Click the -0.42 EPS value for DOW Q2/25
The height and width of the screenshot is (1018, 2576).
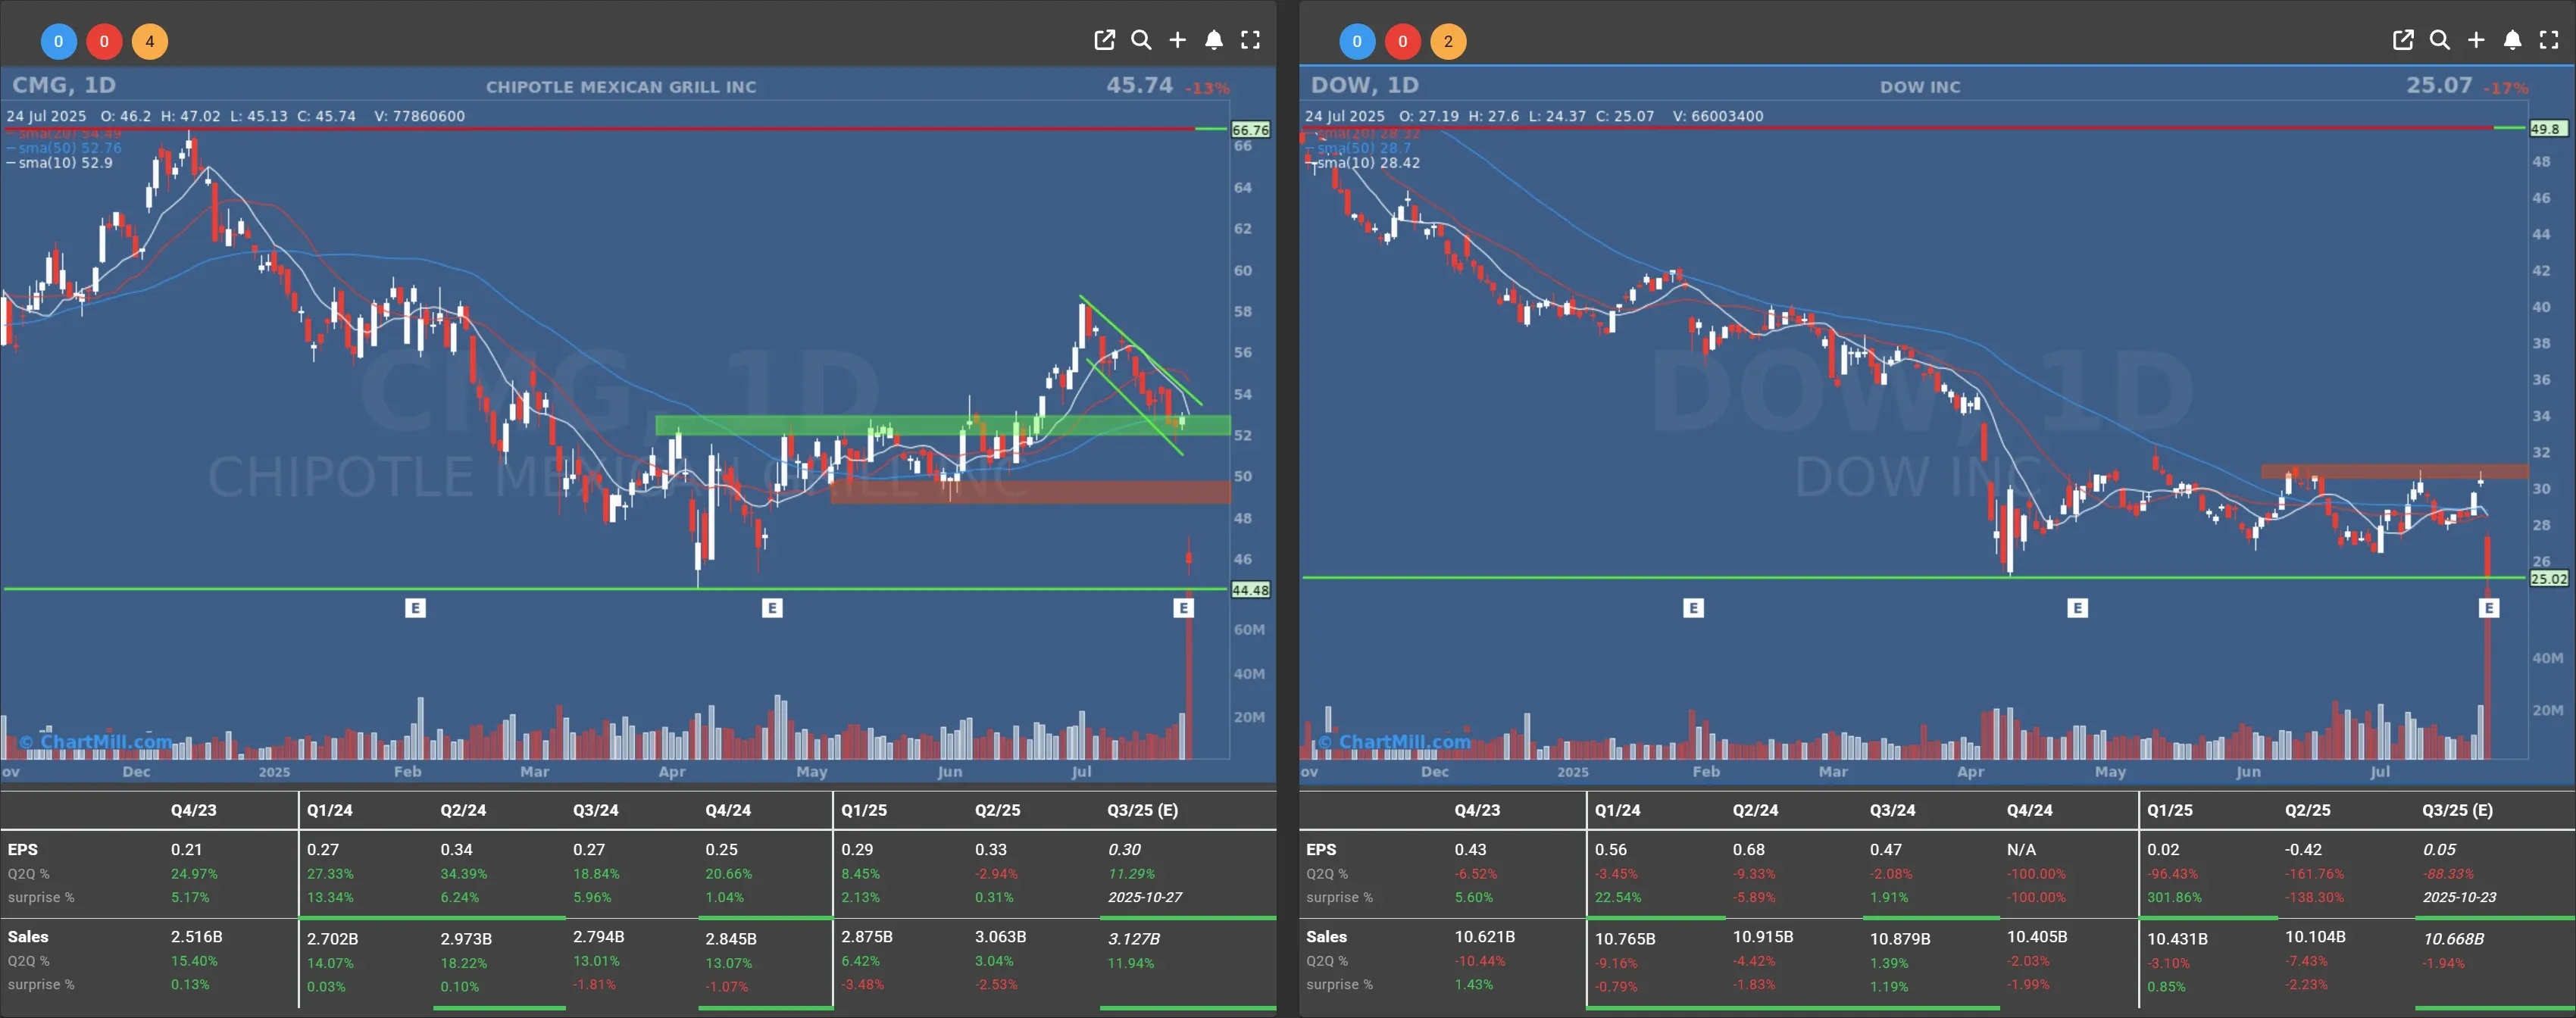pyautogui.click(x=2303, y=849)
